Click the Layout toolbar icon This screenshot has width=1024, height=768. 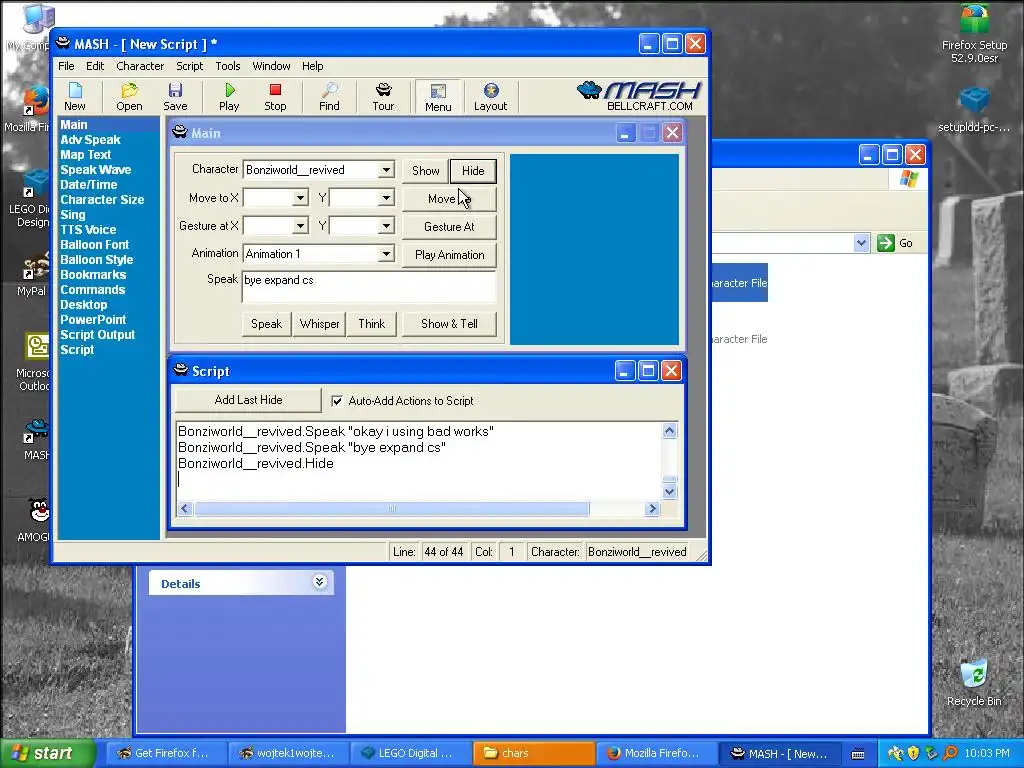[x=490, y=97]
